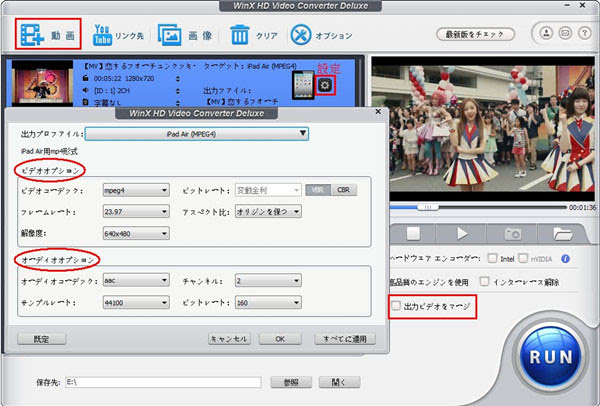Open the output profile iPad Air dropdown
The width and height of the screenshot is (600, 406).
[x=197, y=134]
